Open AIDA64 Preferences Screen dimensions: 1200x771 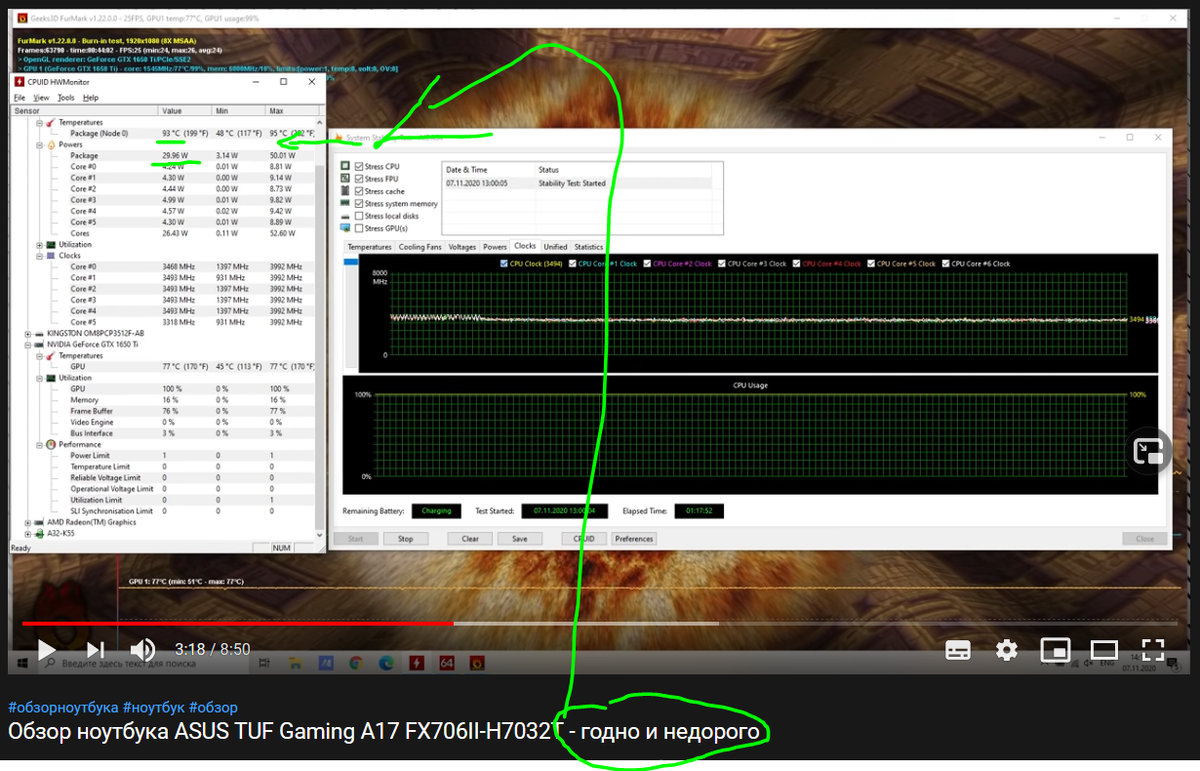tap(634, 538)
